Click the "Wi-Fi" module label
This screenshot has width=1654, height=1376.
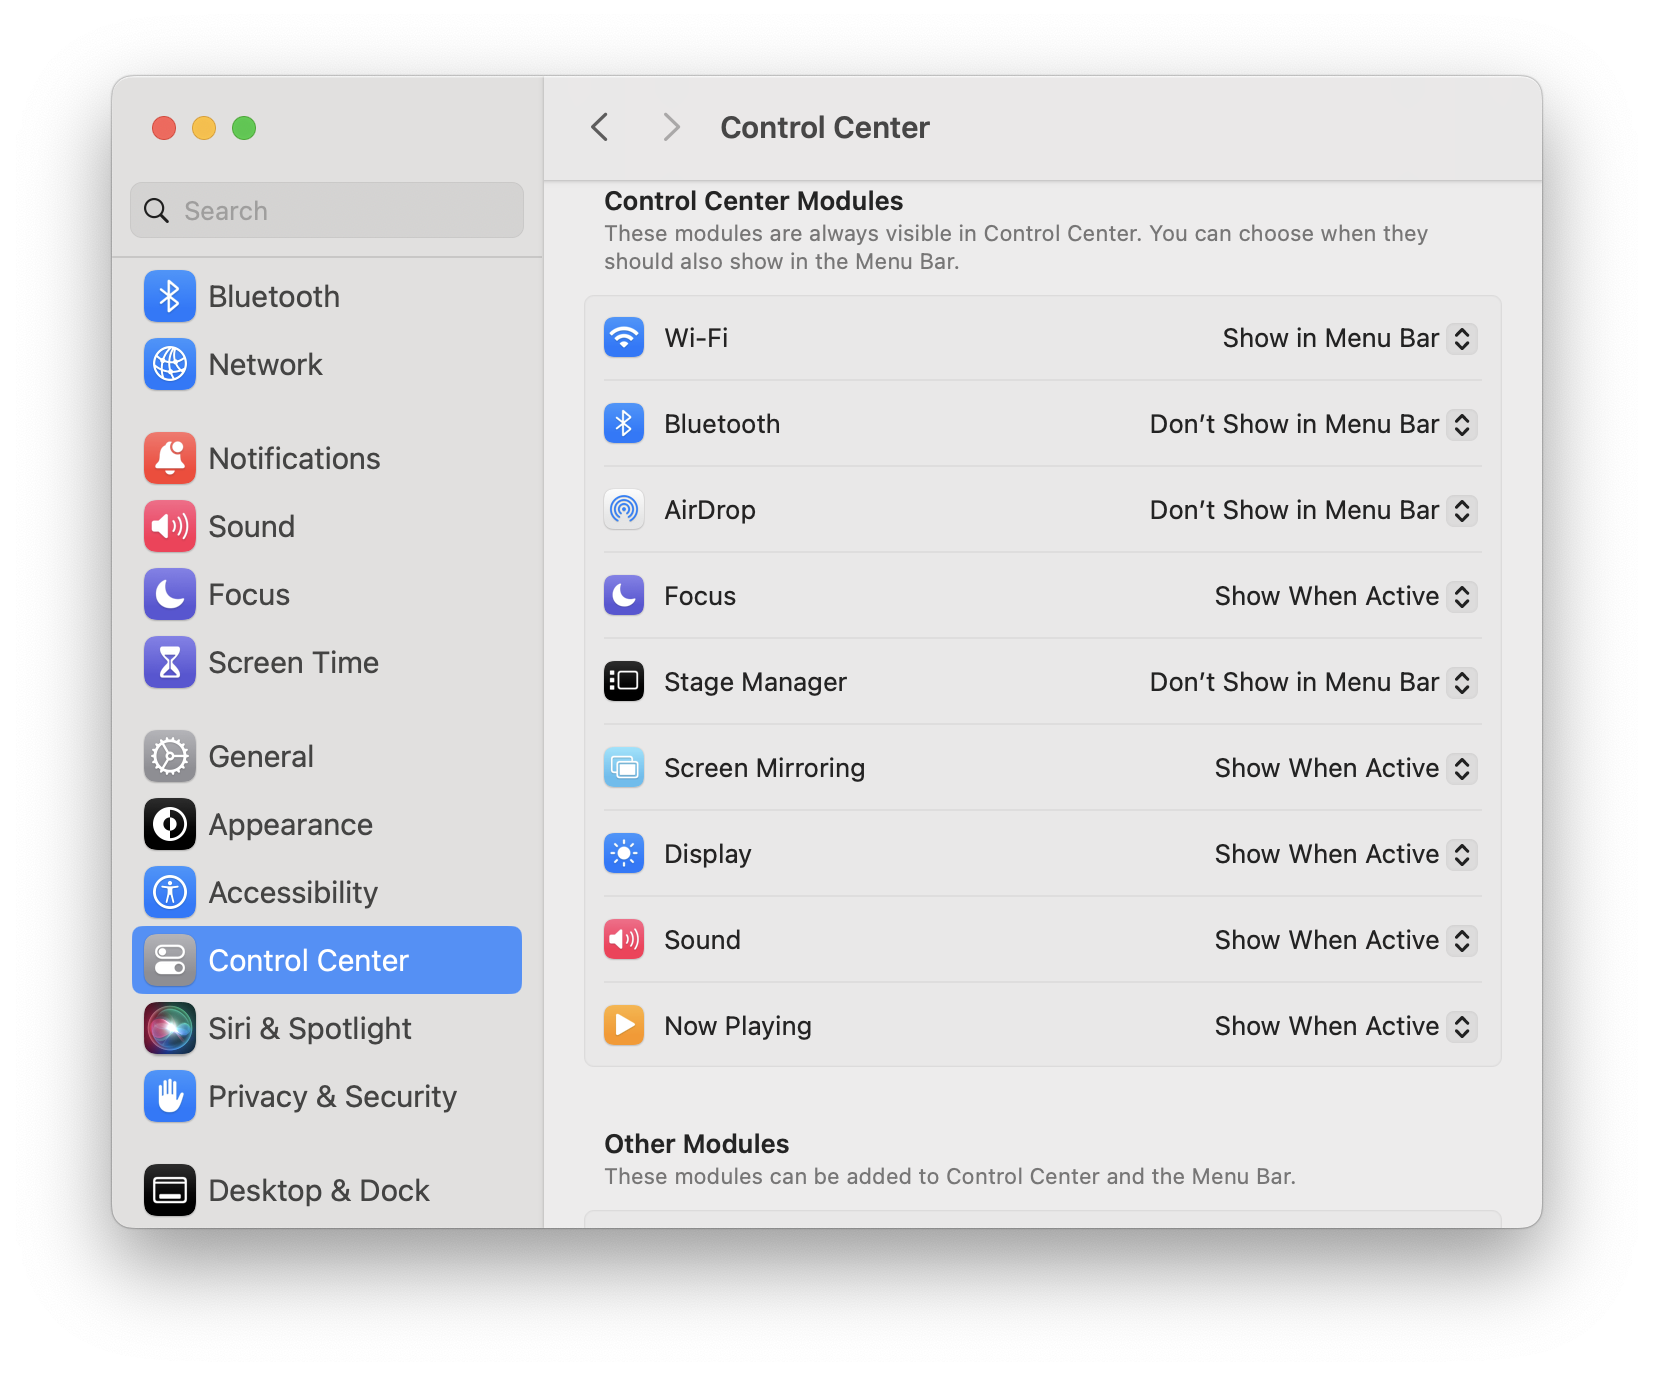(696, 338)
